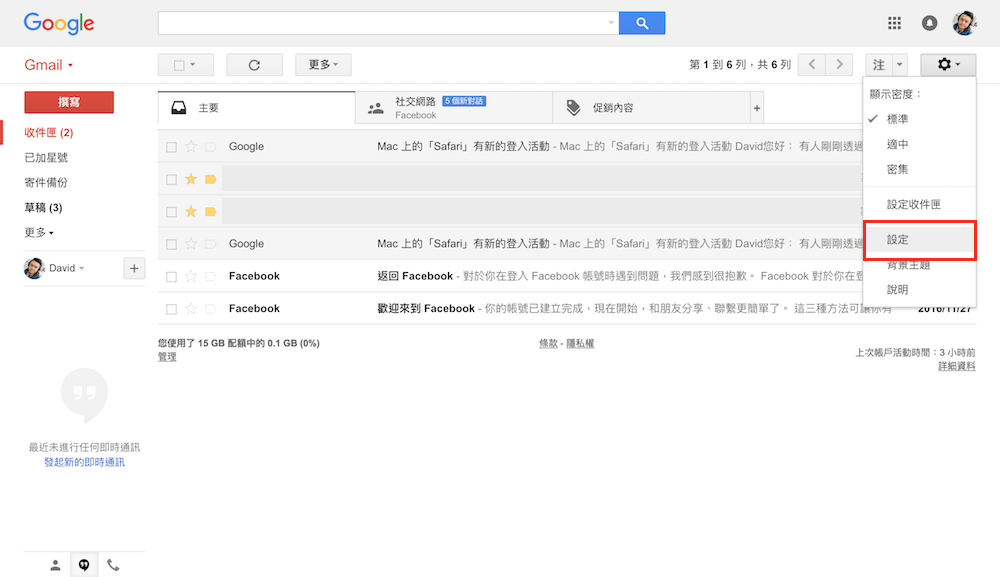The height and width of the screenshot is (577, 1000).
Task: Open the settings gear menu
Action: [948, 65]
